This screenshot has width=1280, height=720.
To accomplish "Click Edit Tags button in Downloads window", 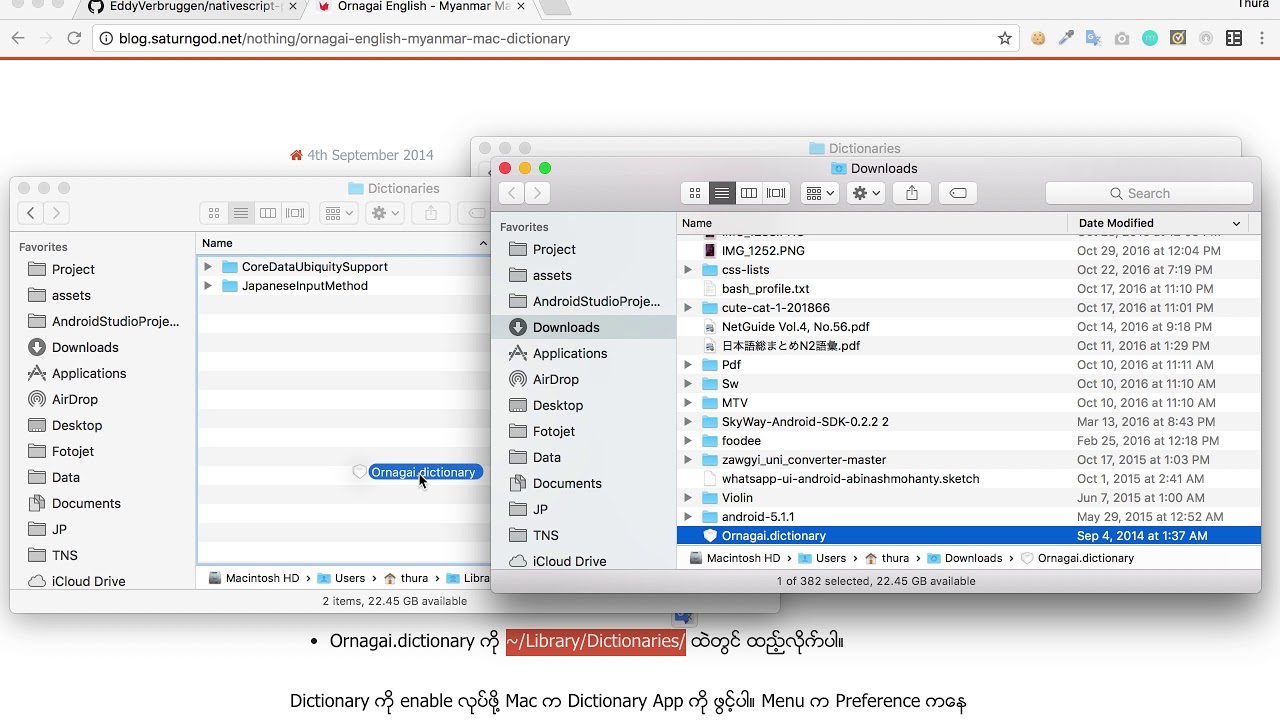I will (x=958, y=193).
